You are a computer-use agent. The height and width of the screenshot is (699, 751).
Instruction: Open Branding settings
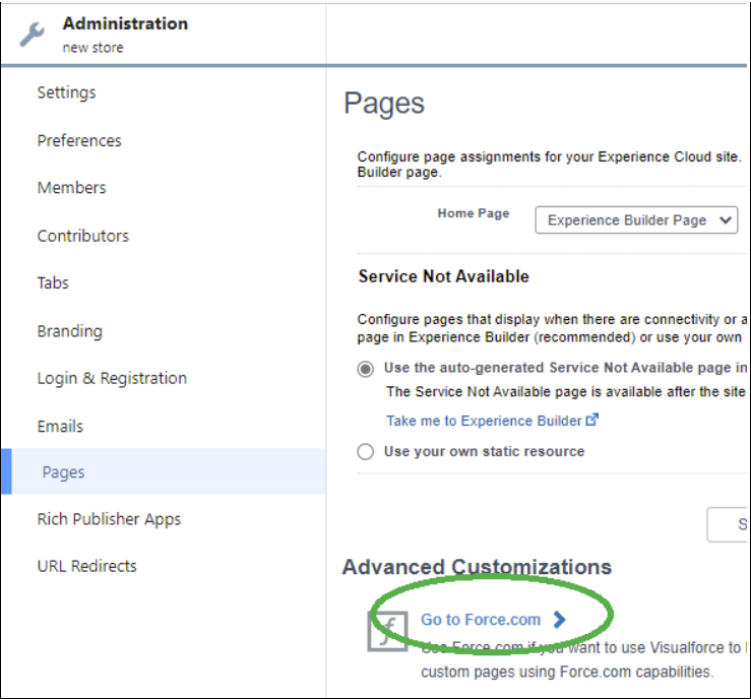click(70, 331)
